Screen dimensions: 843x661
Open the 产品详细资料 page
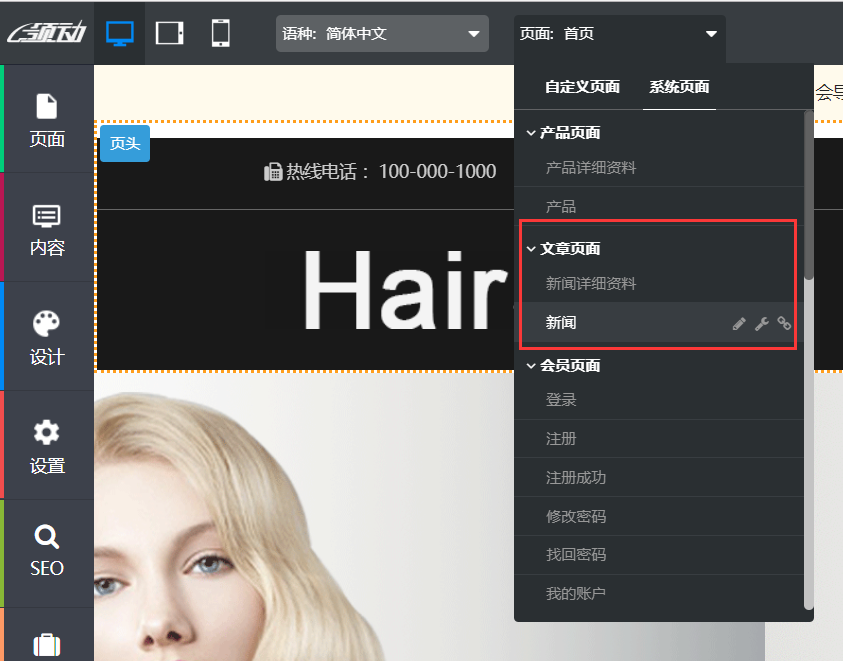pyautogui.click(x=591, y=168)
